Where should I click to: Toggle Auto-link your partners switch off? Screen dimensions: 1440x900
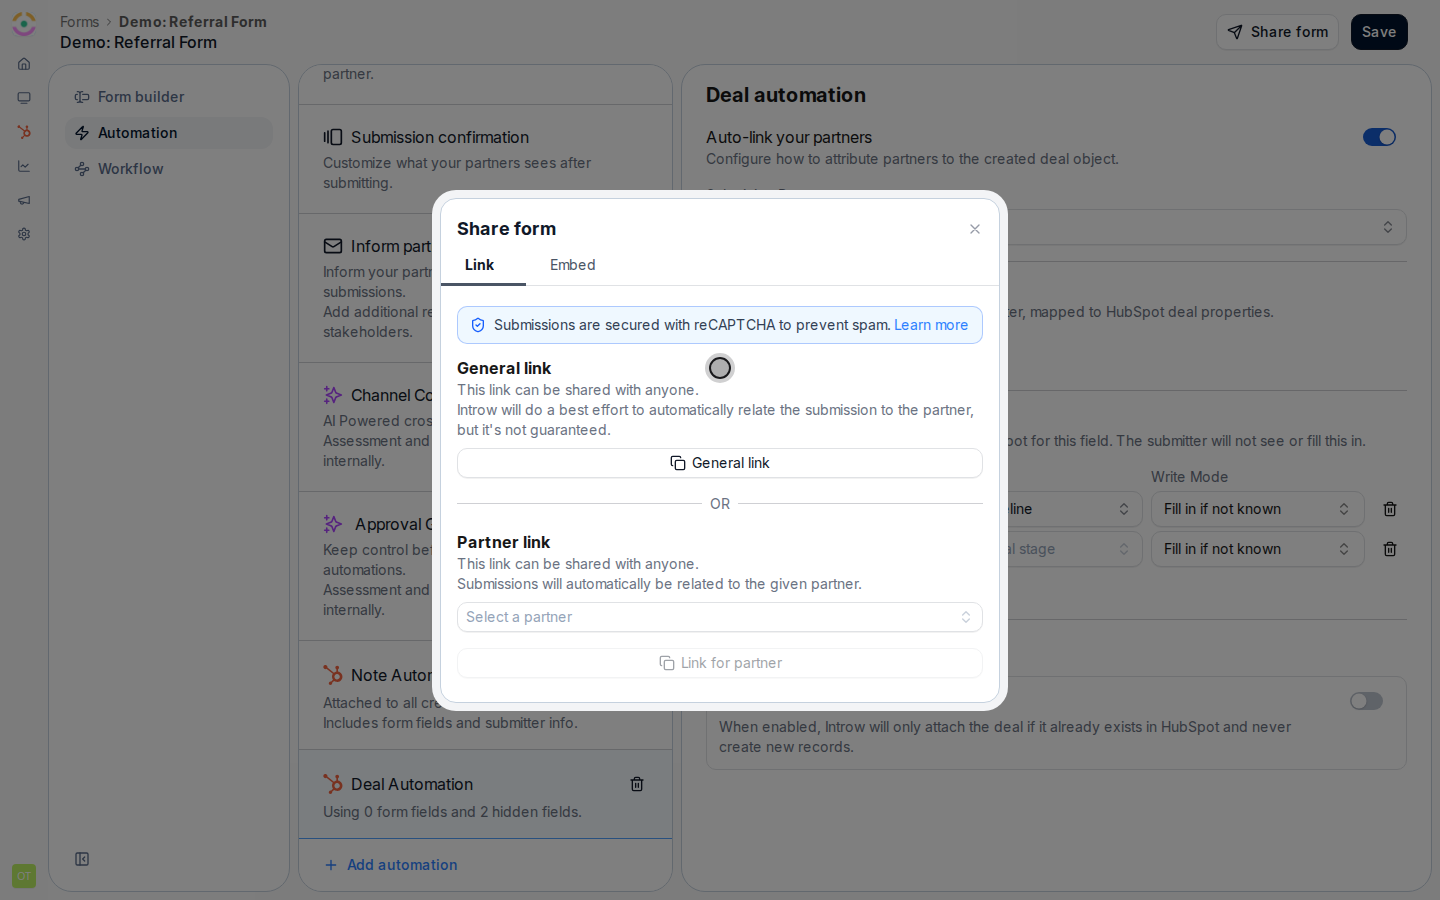point(1379,137)
